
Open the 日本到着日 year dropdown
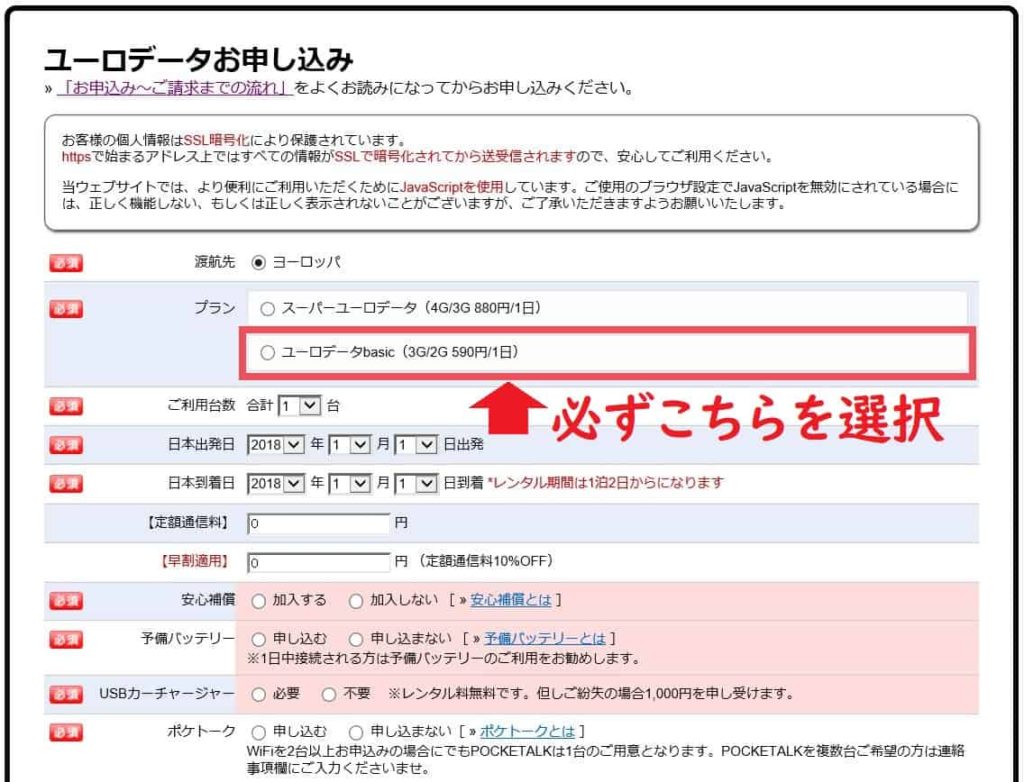(x=276, y=484)
